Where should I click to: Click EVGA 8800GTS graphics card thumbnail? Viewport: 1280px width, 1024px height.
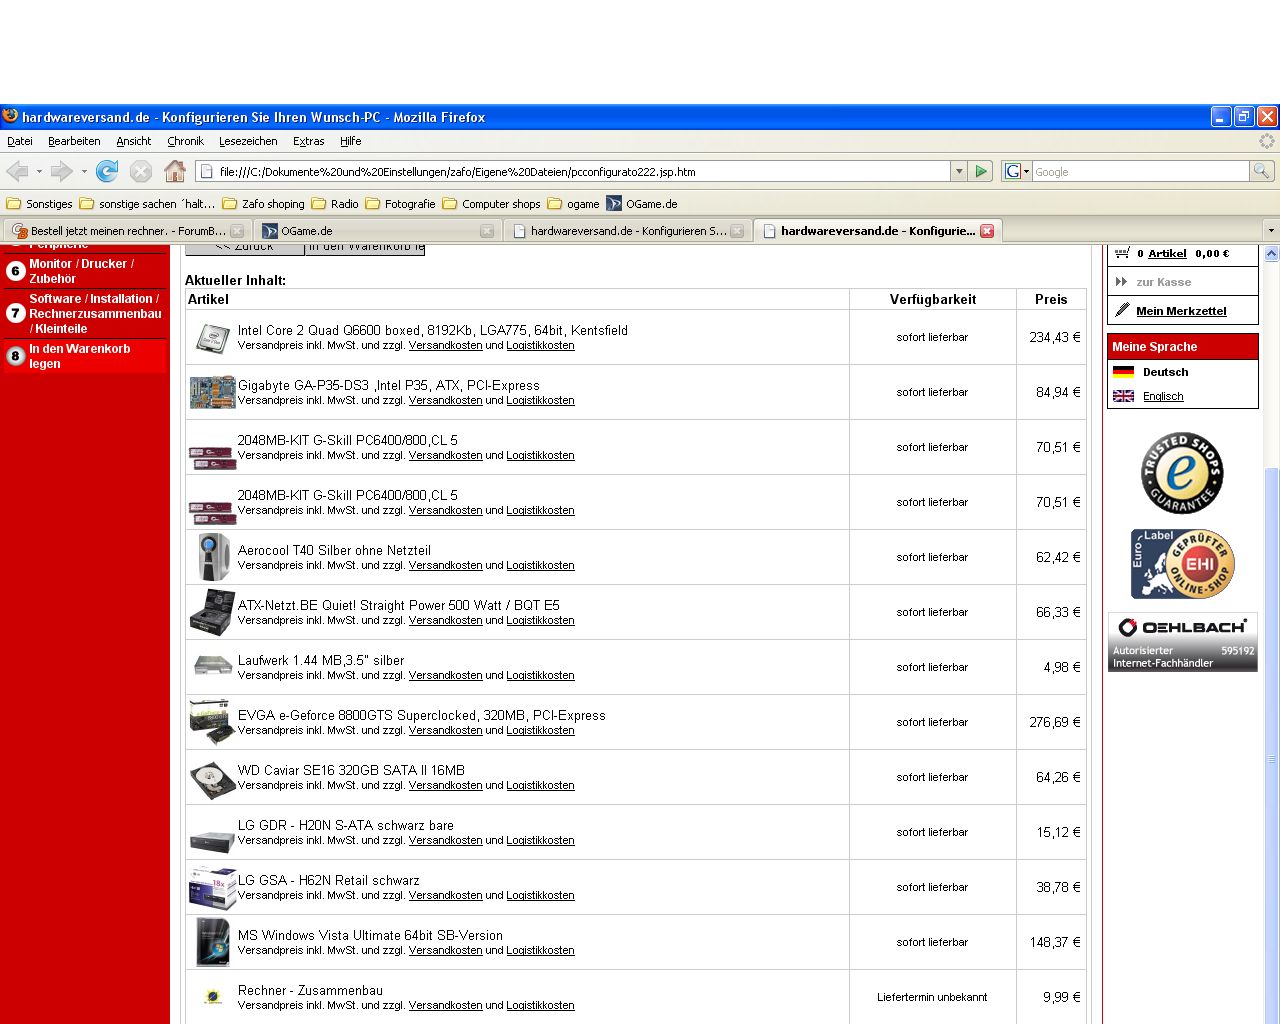212,722
